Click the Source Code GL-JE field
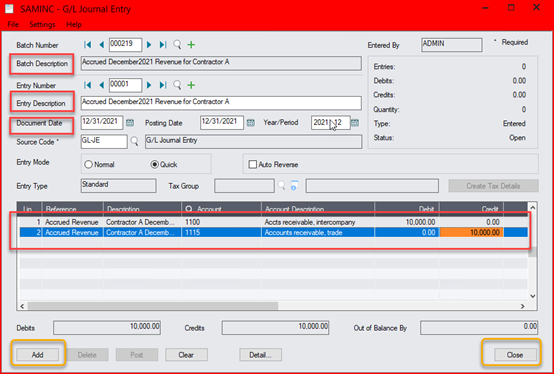This screenshot has height=374, width=554. pyautogui.click(x=104, y=142)
